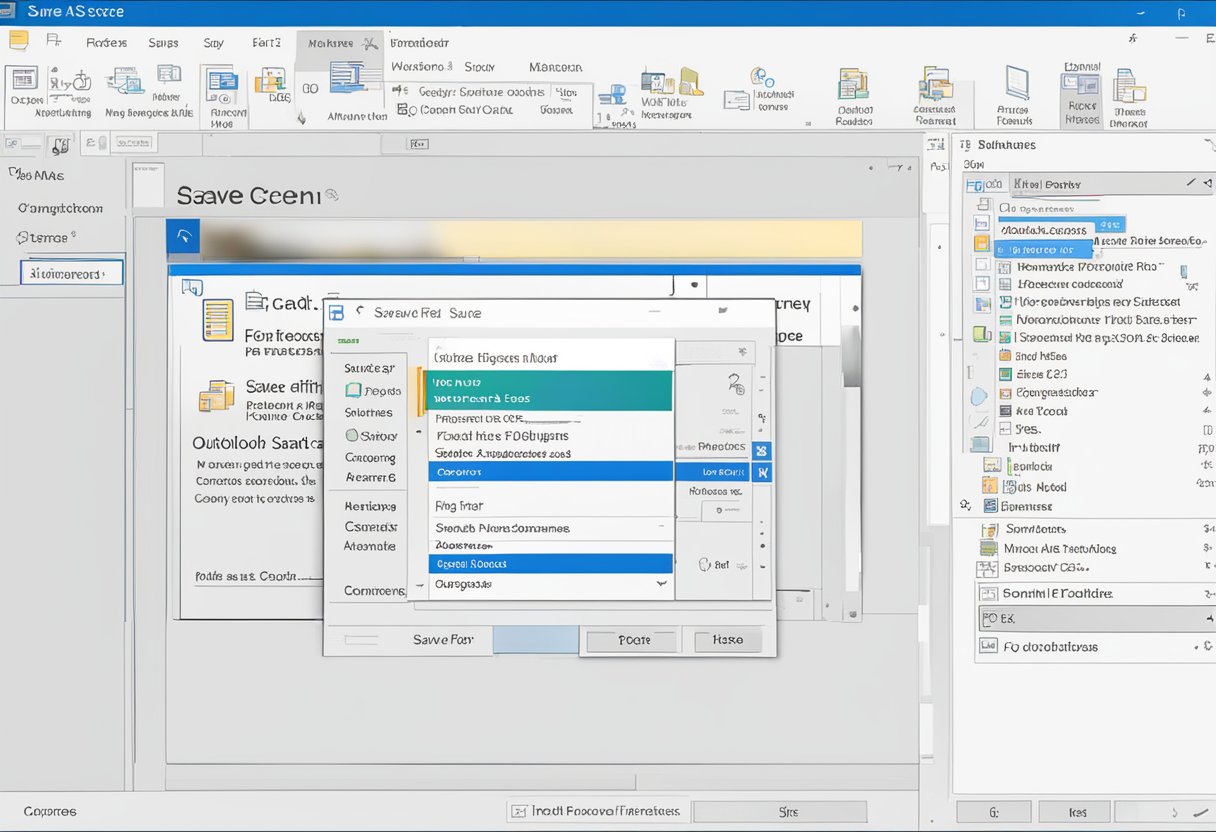This screenshot has width=1216, height=832.
Task: Click the monitor icon above the 'Oroon' ribbon label
Action: point(24,79)
